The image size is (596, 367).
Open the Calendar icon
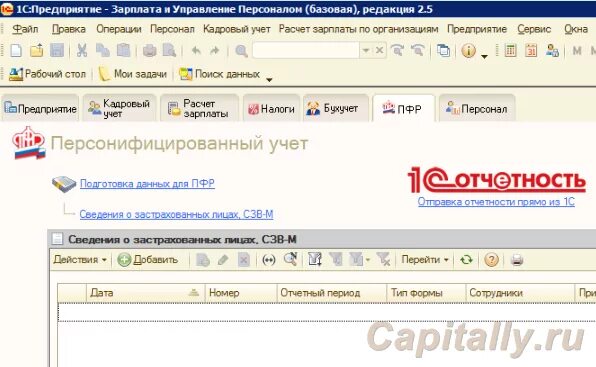(x=531, y=50)
